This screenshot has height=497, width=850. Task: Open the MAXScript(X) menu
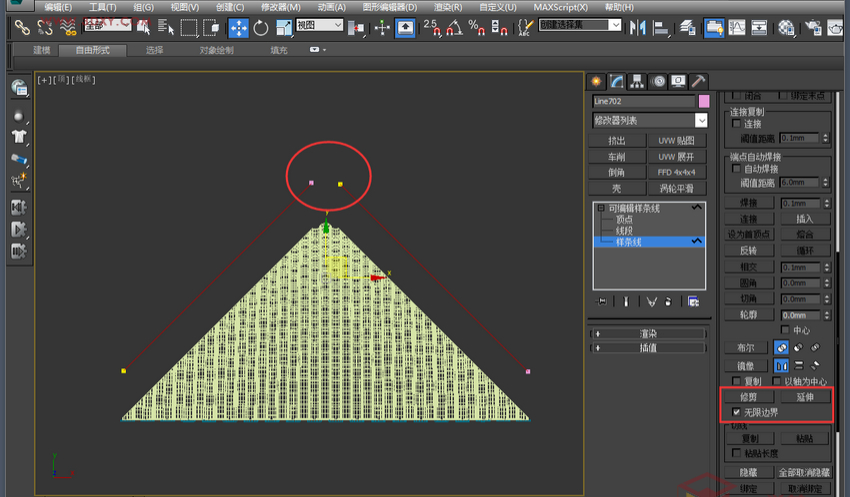[x=560, y=7]
